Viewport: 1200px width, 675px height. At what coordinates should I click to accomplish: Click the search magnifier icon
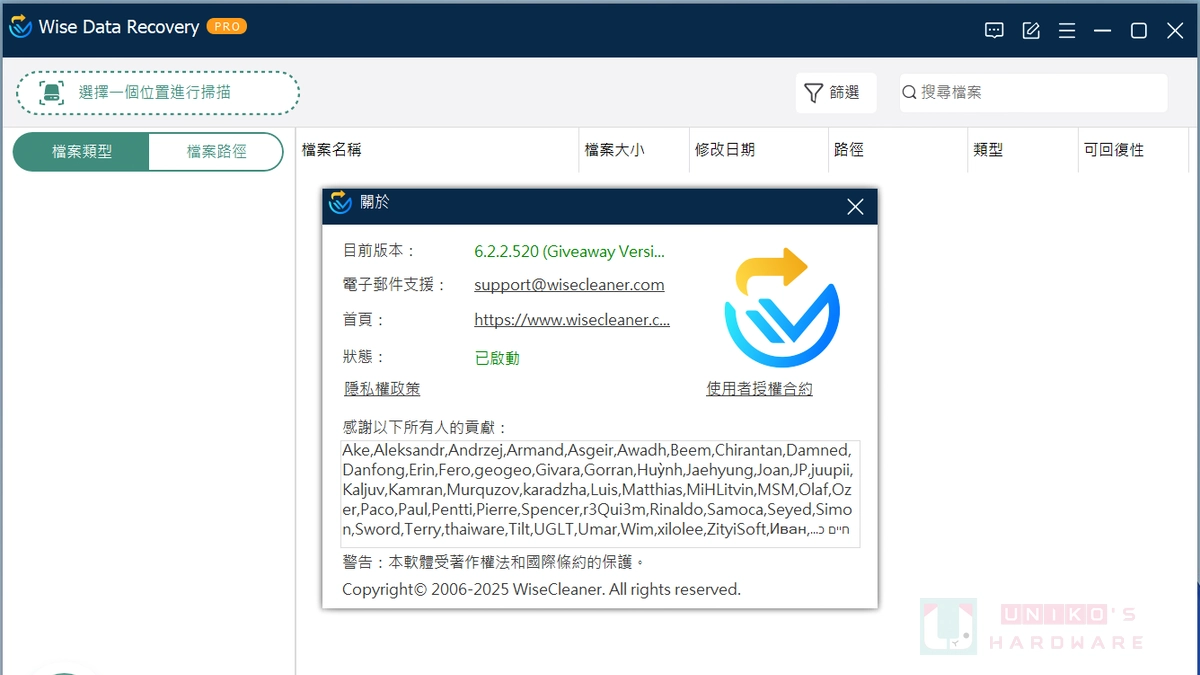(x=909, y=92)
